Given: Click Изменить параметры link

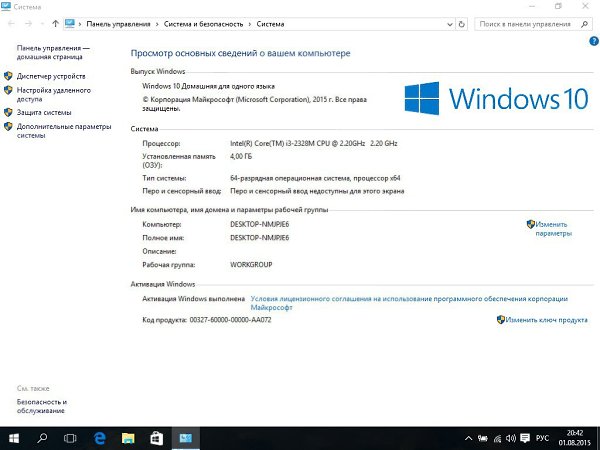Looking at the screenshot, I should coord(553,229).
